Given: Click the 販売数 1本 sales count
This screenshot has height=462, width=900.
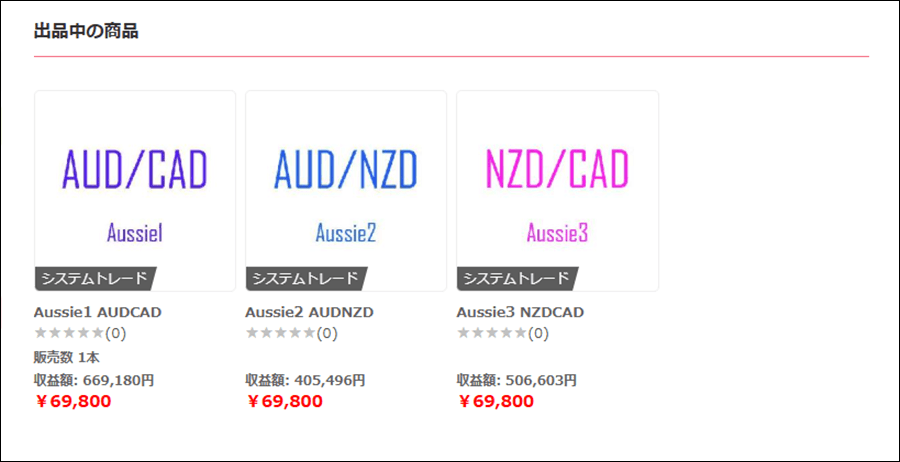Looking at the screenshot, I should [67, 358].
